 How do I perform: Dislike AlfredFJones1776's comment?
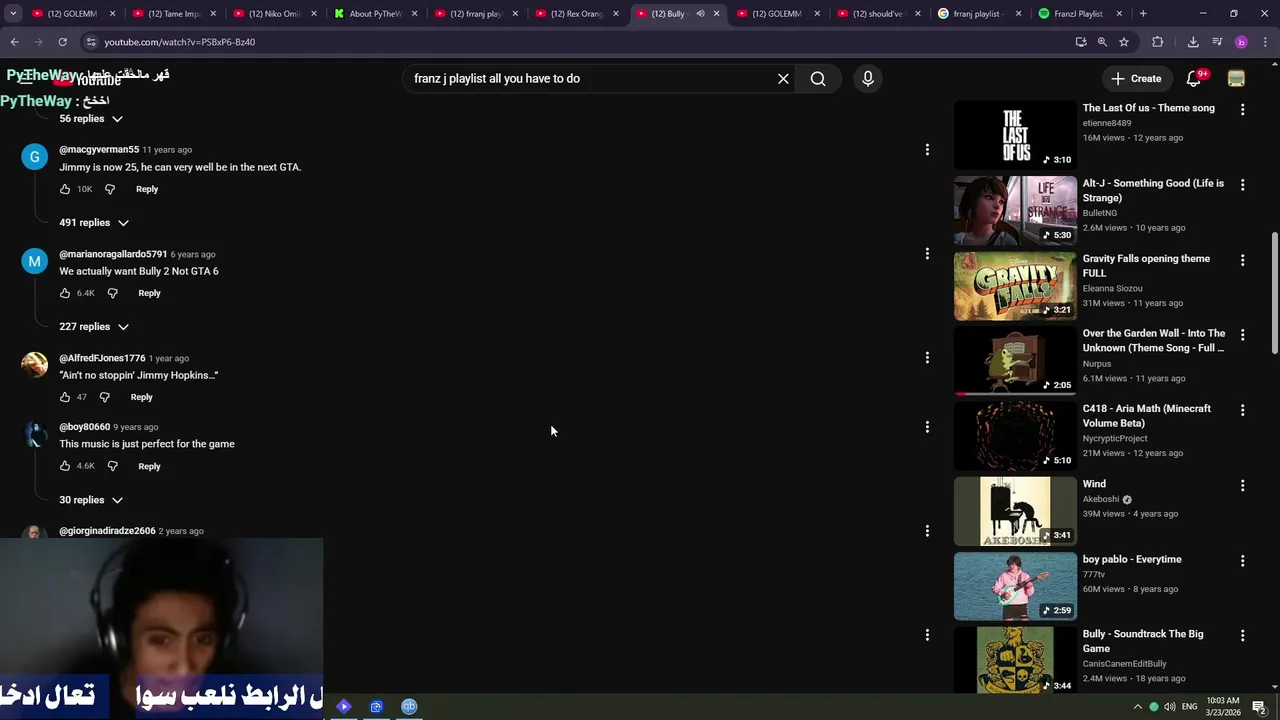pos(104,397)
